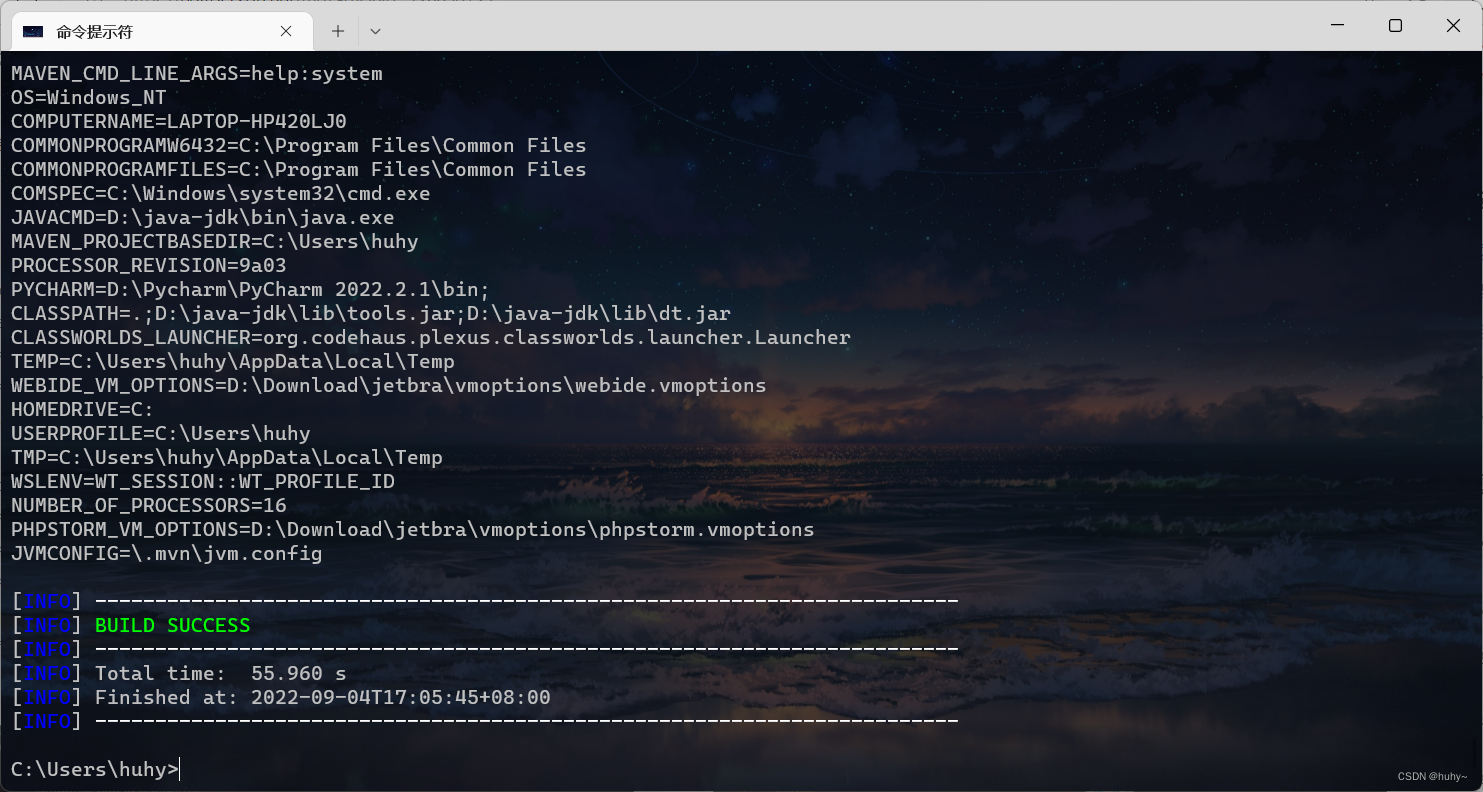Viewport: 1483px width, 792px height.
Task: Click the COMMONPROGRAMFILES line
Action: click(x=299, y=169)
